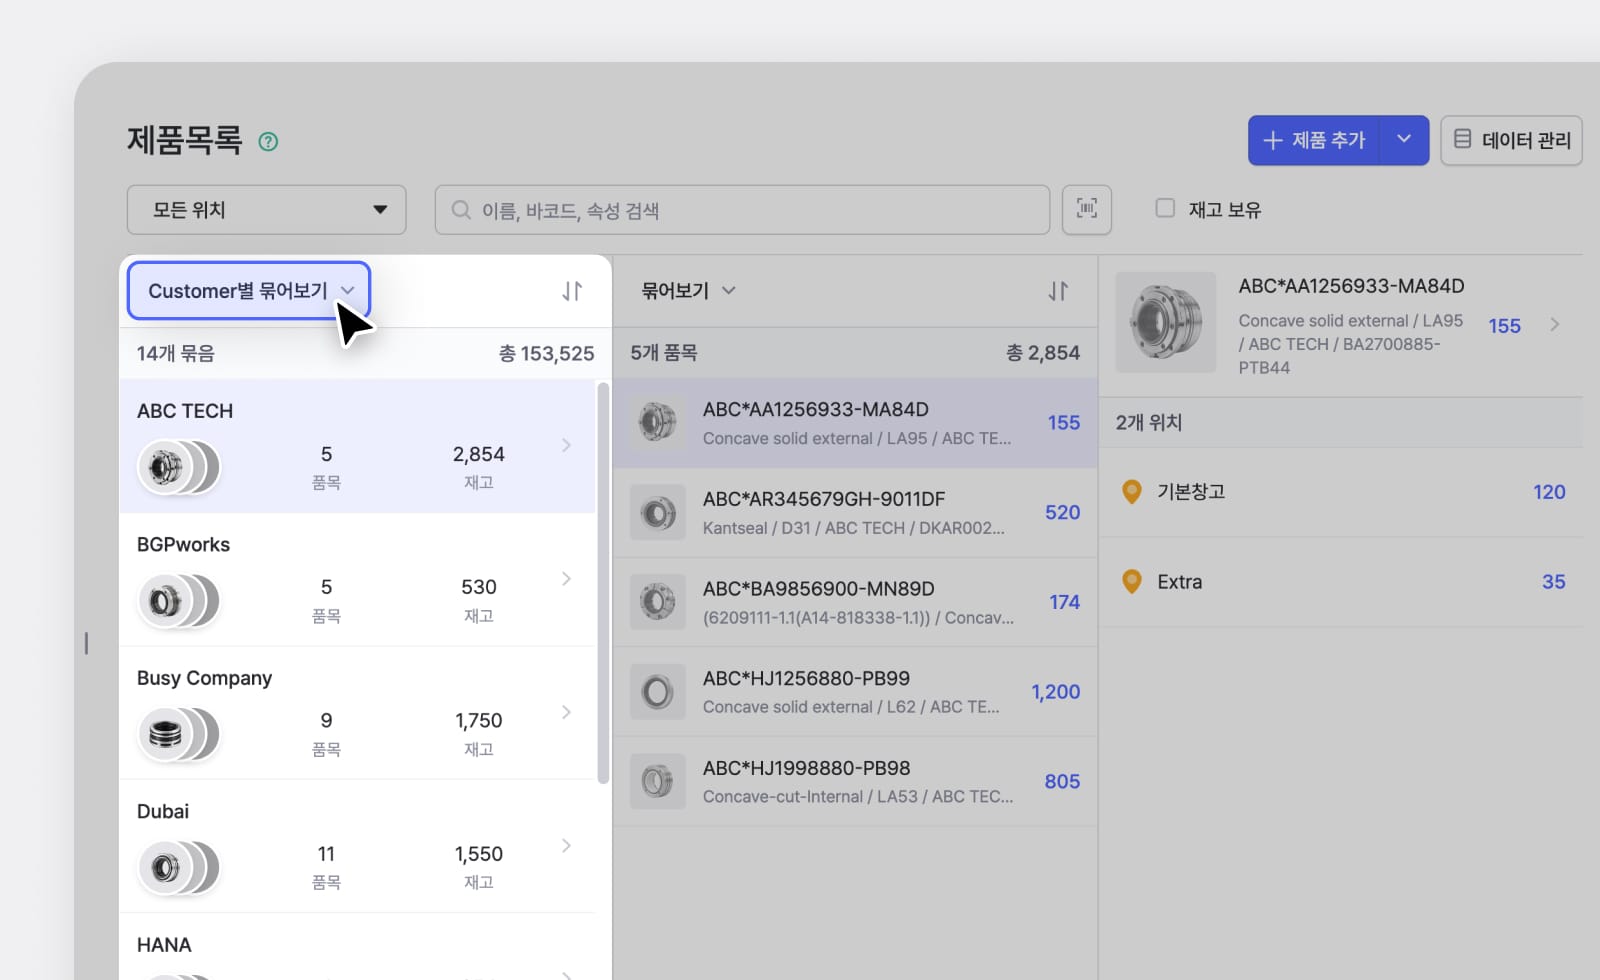The width and height of the screenshot is (1600, 980).
Task: Open the Customer별 묶어보기 dropdown
Action: click(x=249, y=291)
